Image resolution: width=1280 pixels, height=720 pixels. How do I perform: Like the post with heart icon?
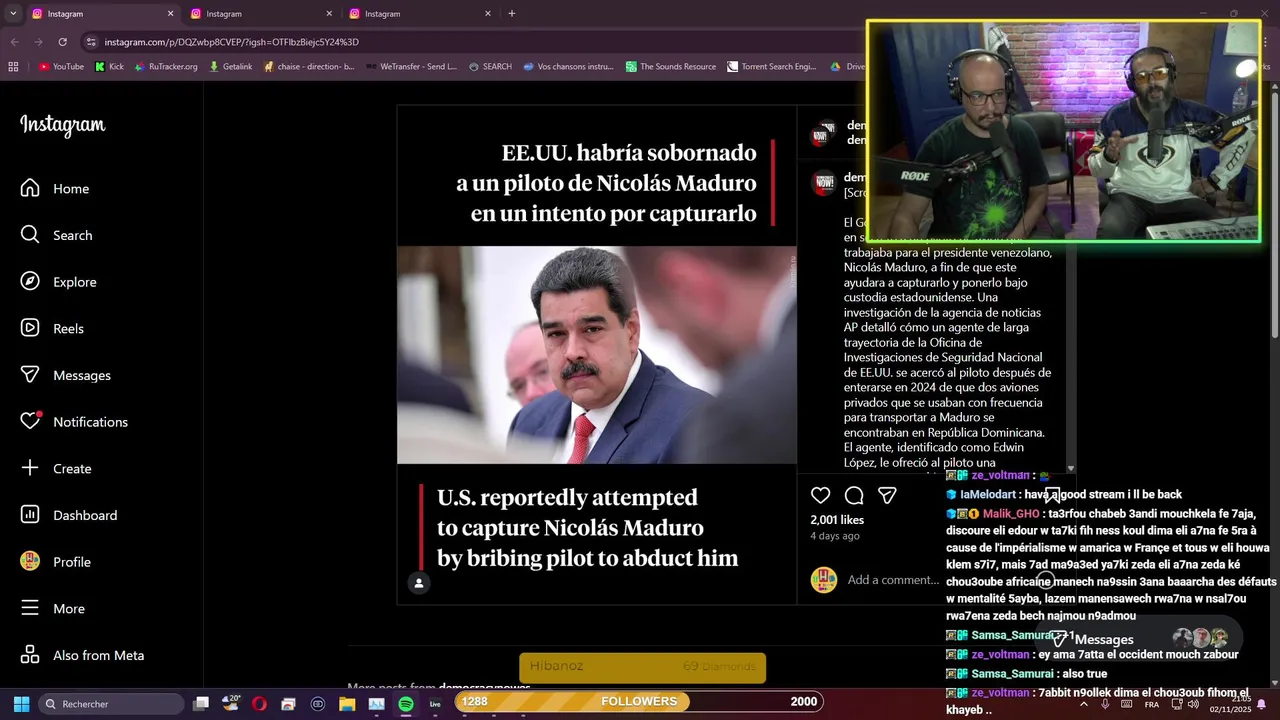820,495
